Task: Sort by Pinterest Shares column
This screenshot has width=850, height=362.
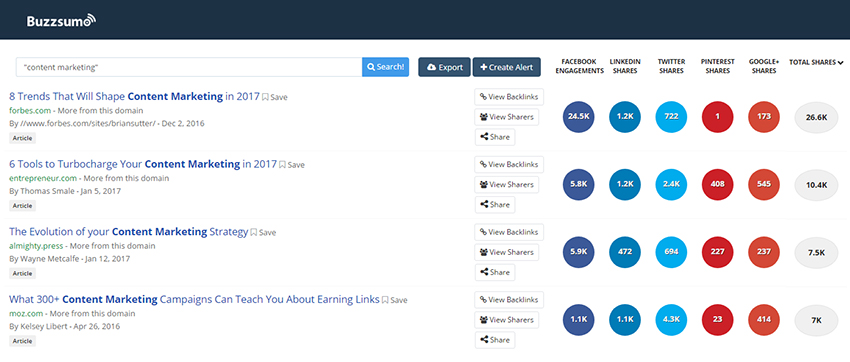Action: (x=718, y=67)
